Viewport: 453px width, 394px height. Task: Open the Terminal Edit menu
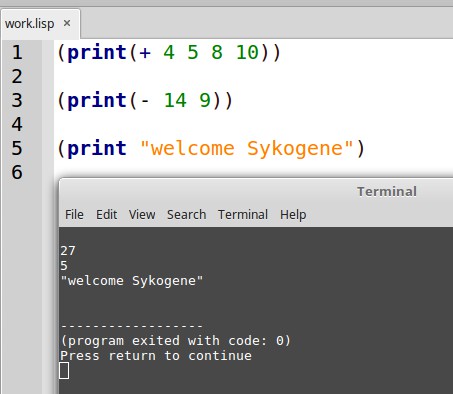pos(106,215)
